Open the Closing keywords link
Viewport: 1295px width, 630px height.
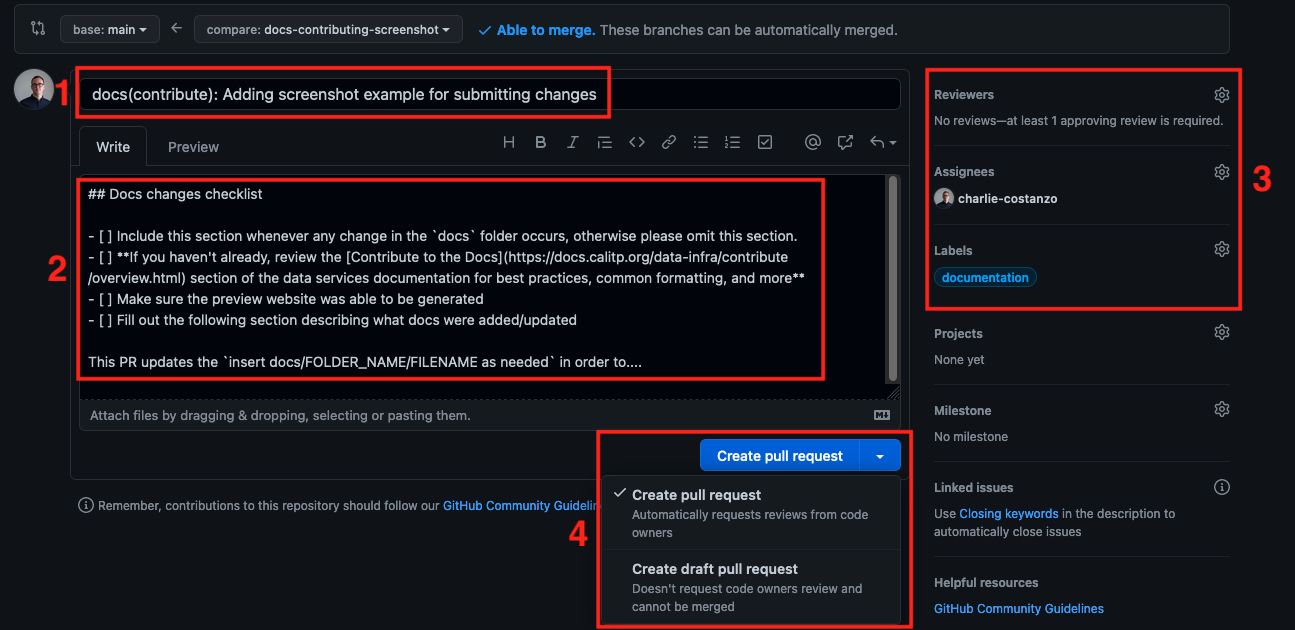1008,514
